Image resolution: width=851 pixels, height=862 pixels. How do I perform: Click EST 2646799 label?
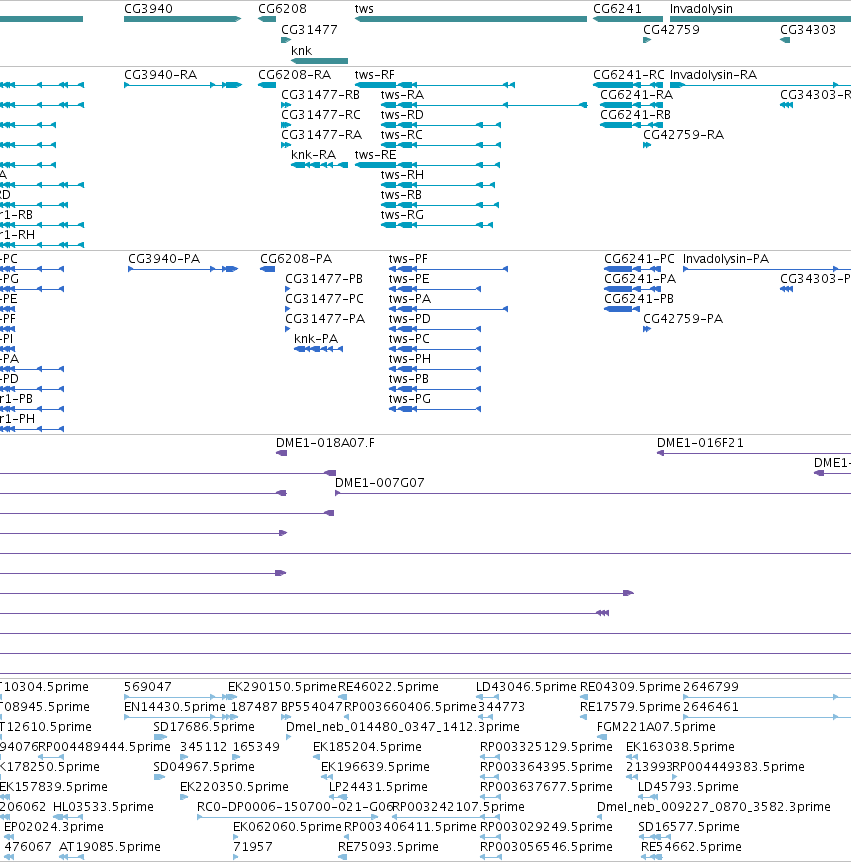711,687
